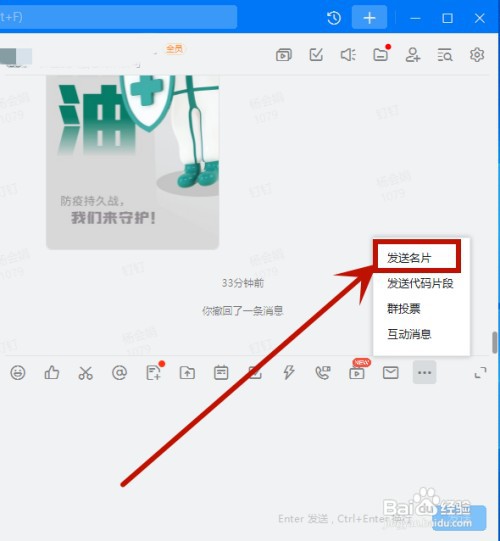Screen dimensions: 500x541
Task: Send a thumbs-up like
Action: click(52, 373)
